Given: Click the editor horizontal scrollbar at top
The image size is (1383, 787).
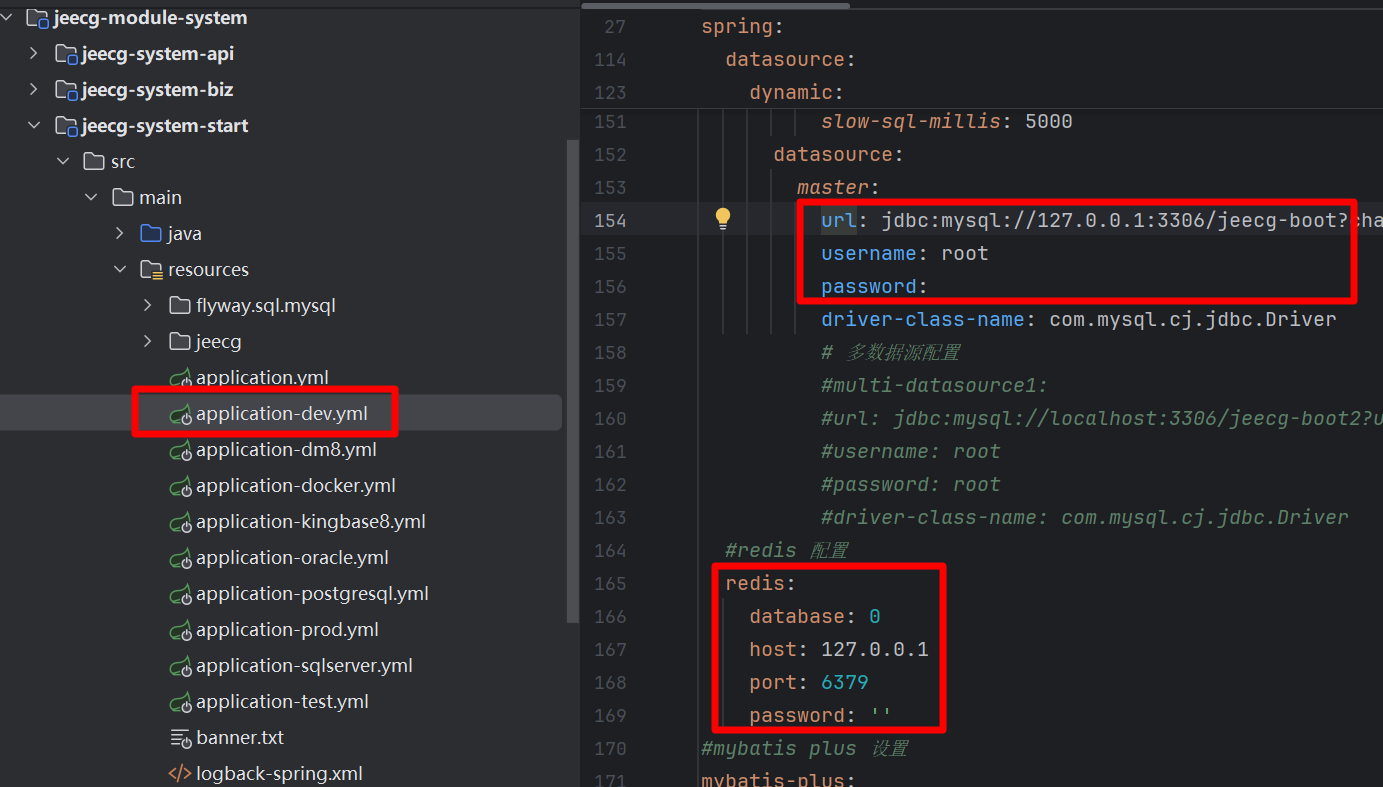Looking at the screenshot, I should point(716,5).
